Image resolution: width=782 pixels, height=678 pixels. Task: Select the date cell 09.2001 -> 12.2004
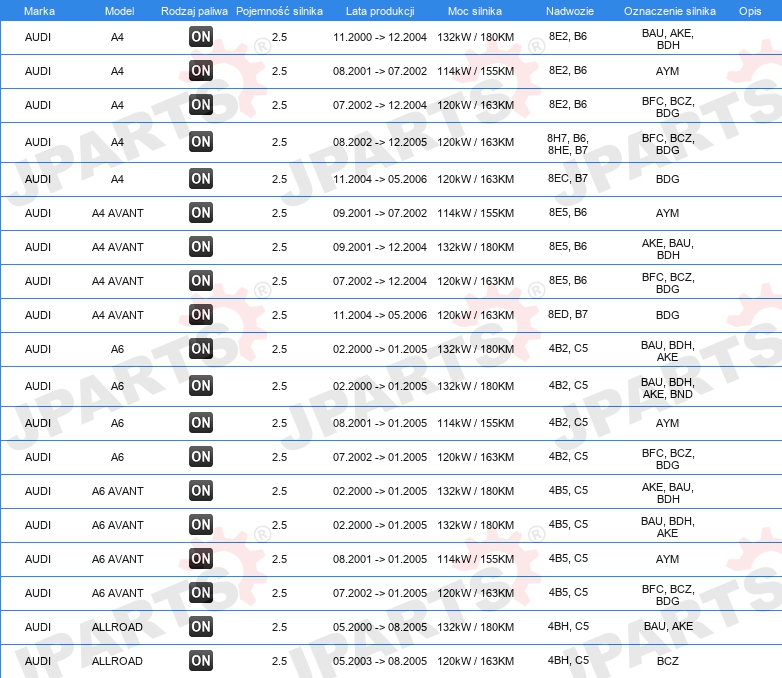[x=380, y=247]
